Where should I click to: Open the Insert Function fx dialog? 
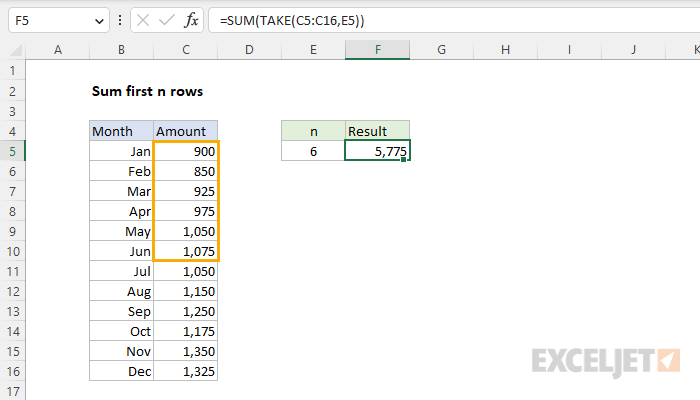point(191,20)
